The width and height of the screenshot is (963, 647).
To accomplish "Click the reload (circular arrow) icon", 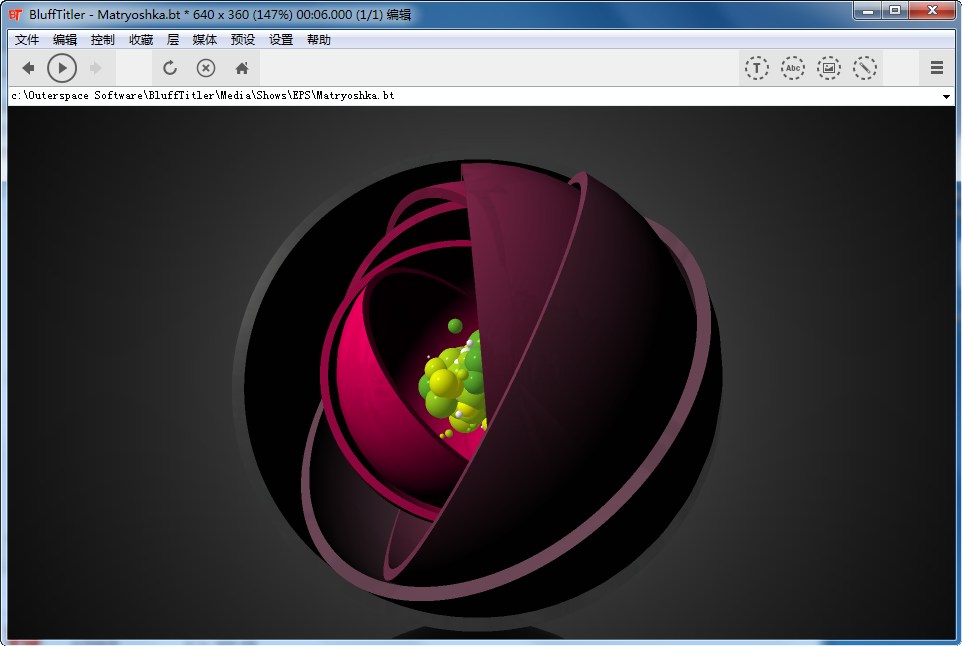I will 170,68.
